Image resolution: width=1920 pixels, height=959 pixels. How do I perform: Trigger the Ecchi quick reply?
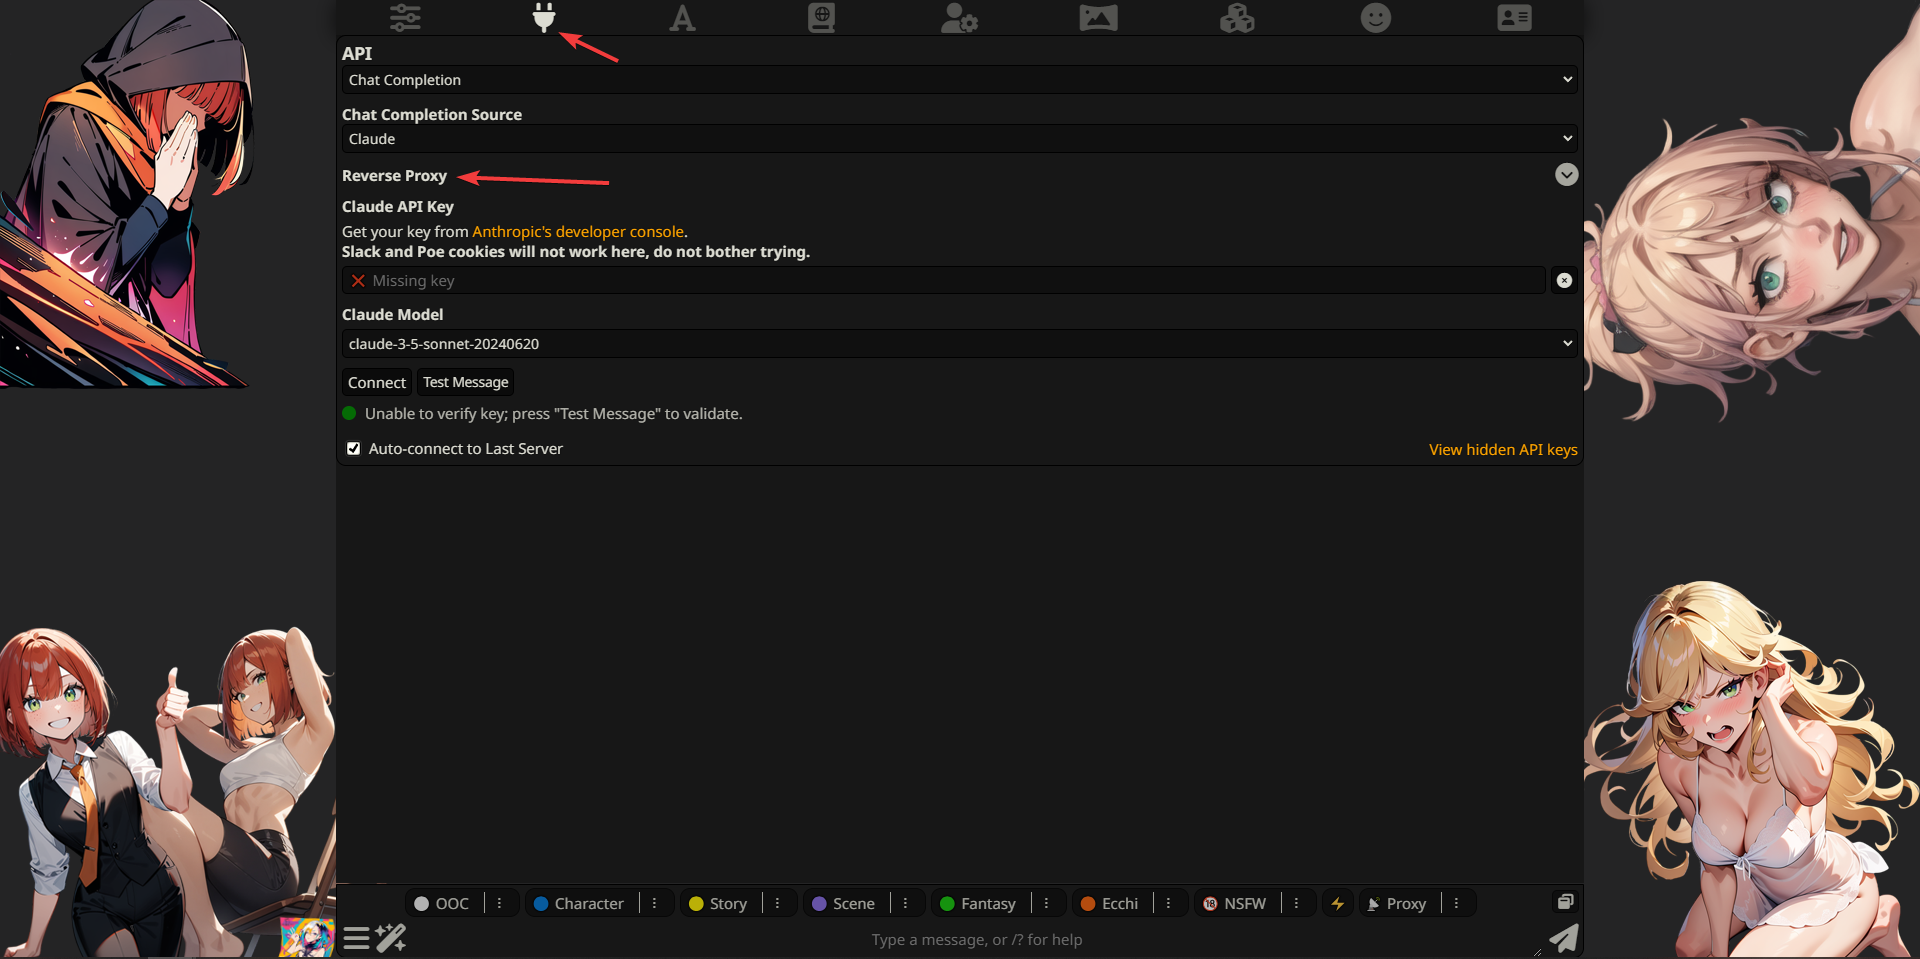1109,903
